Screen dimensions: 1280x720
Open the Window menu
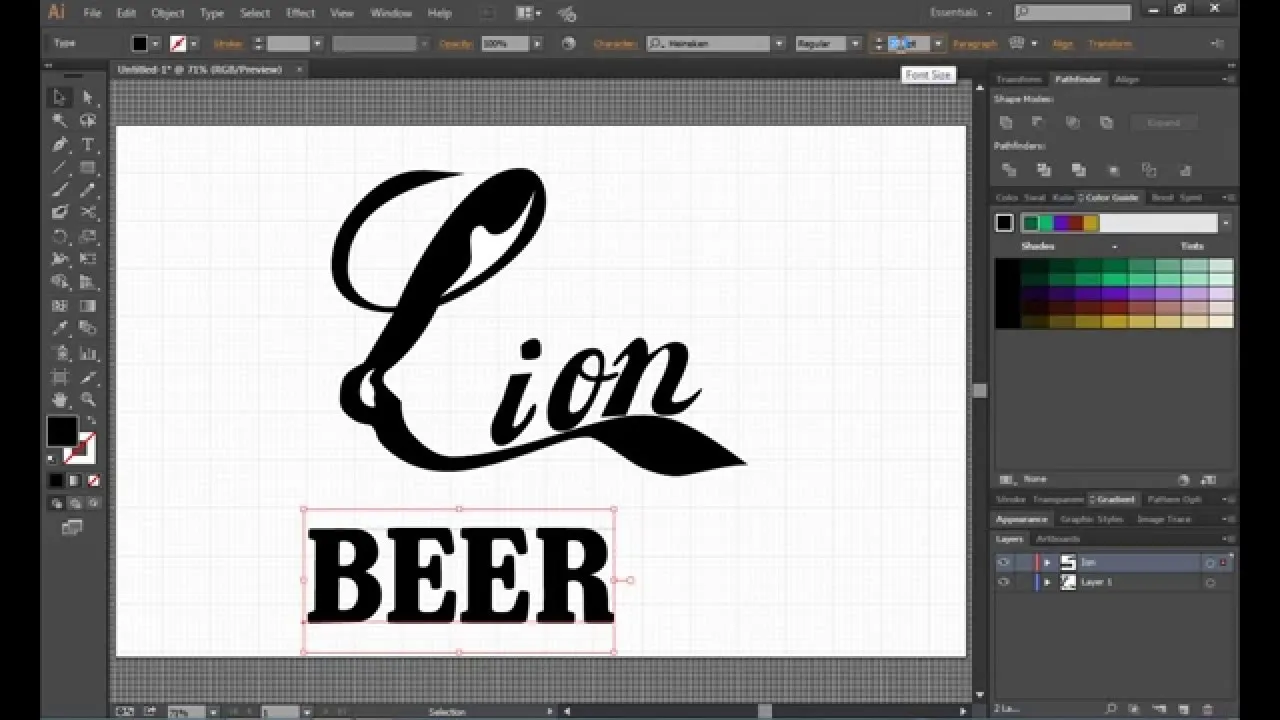[x=391, y=13]
